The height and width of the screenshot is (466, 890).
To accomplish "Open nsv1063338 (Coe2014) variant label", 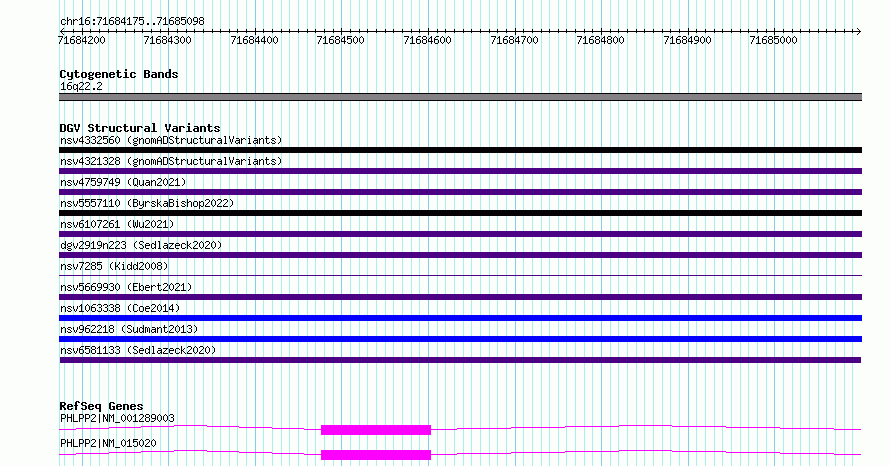I will click(x=120, y=308).
